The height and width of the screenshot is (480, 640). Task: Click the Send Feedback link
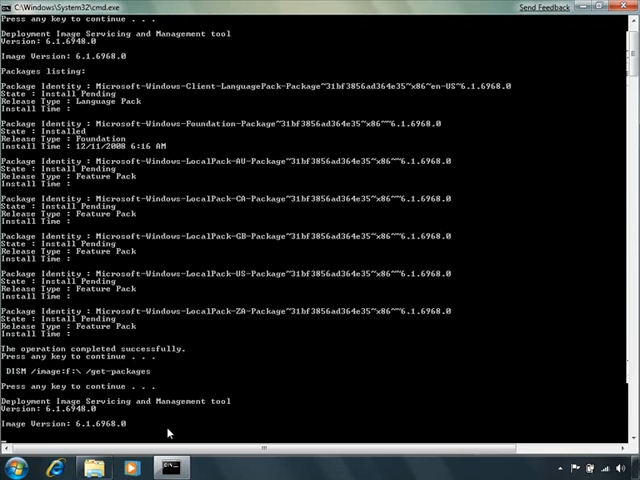544,7
